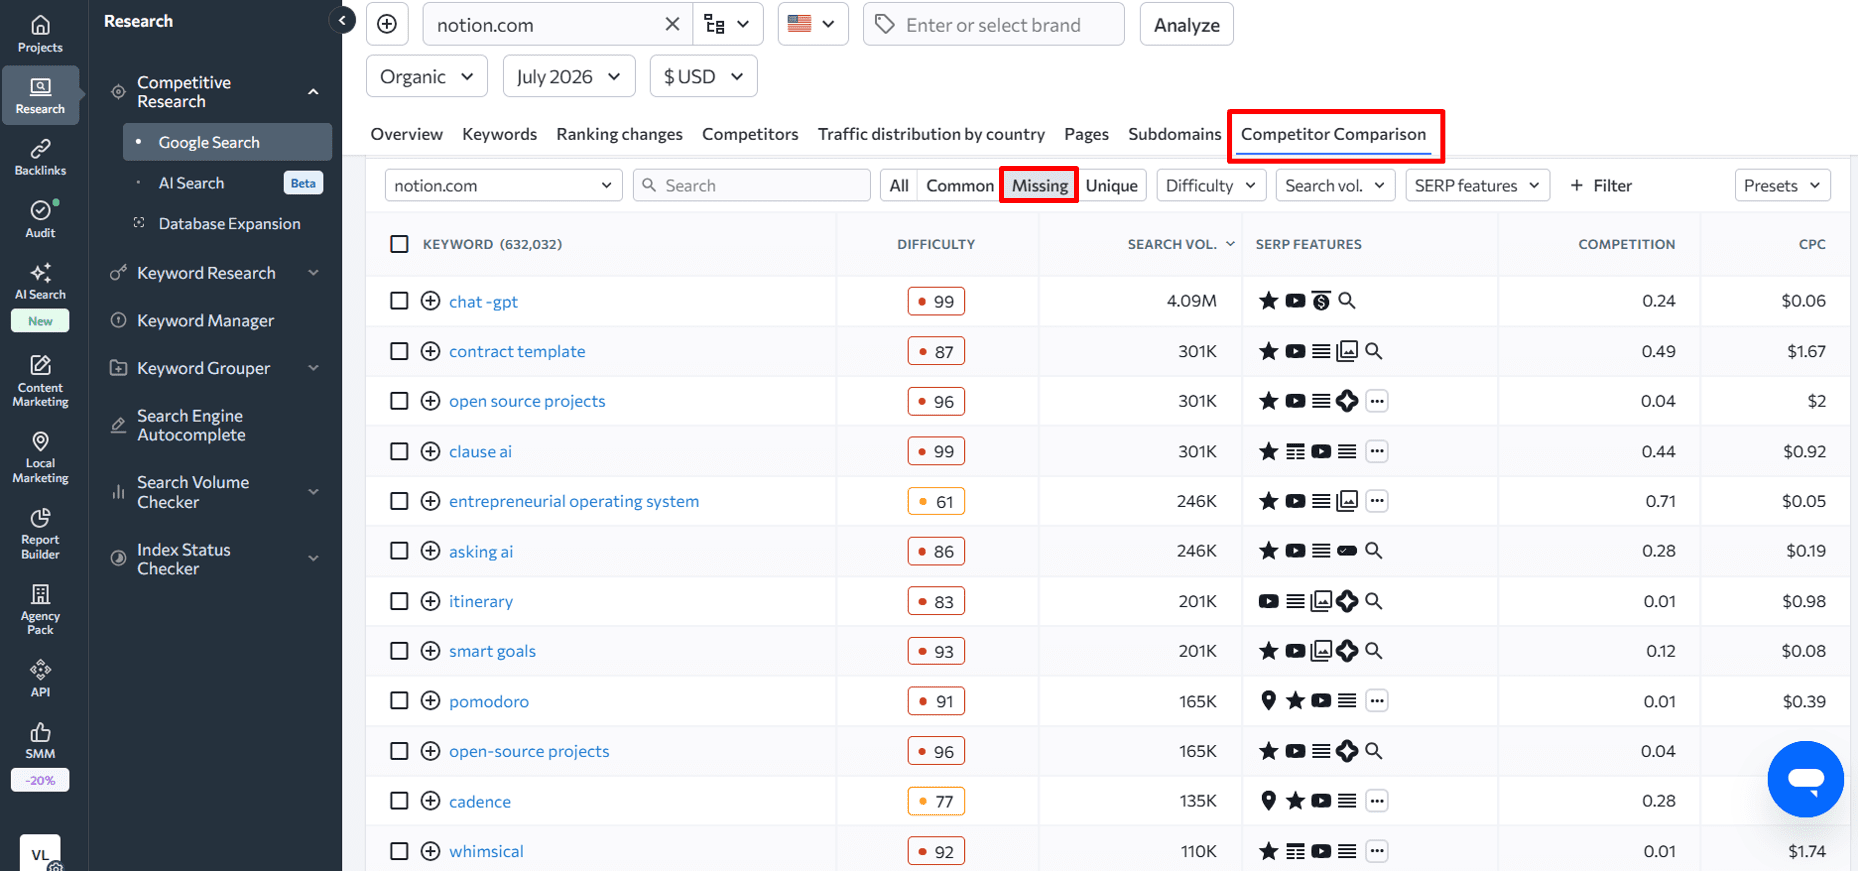This screenshot has width=1858, height=871.
Task: Open Report Builder in sidebar
Action: 40,534
